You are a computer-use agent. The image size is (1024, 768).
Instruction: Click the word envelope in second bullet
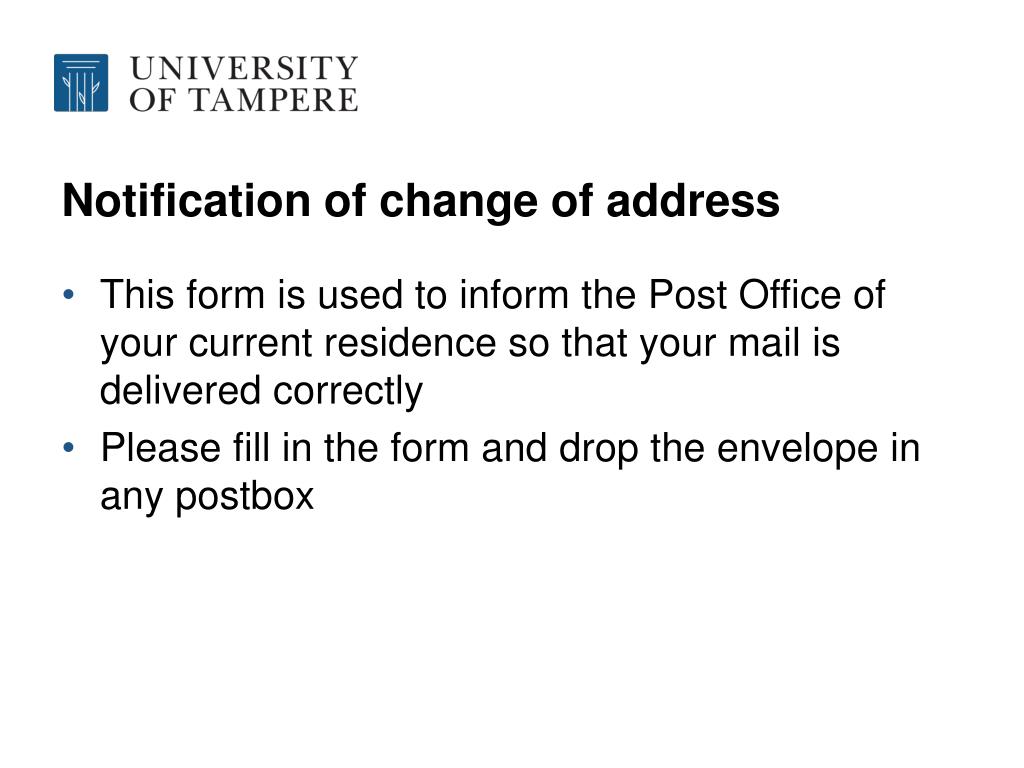click(x=797, y=449)
